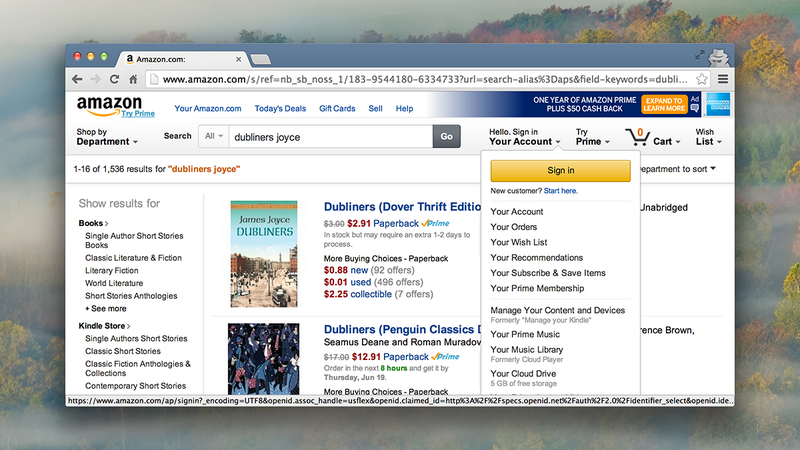
Task: Select Your Account menu item
Action: point(517,211)
